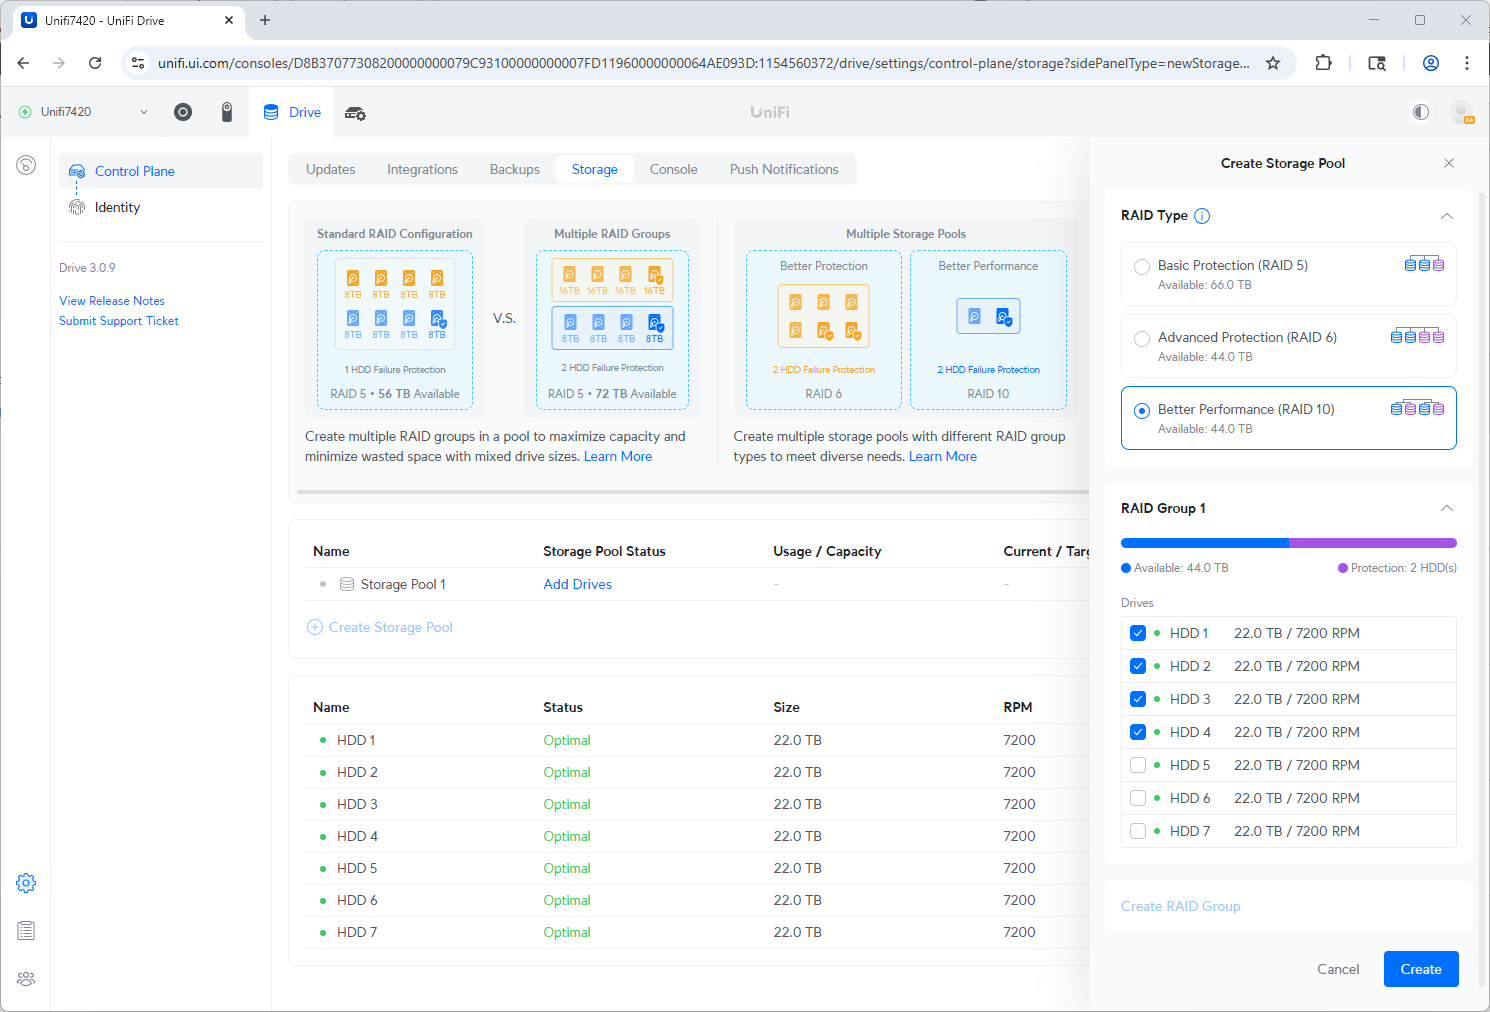
Task: Select Advanced Protection (RAID 6) option
Action: pyautogui.click(x=1289, y=346)
